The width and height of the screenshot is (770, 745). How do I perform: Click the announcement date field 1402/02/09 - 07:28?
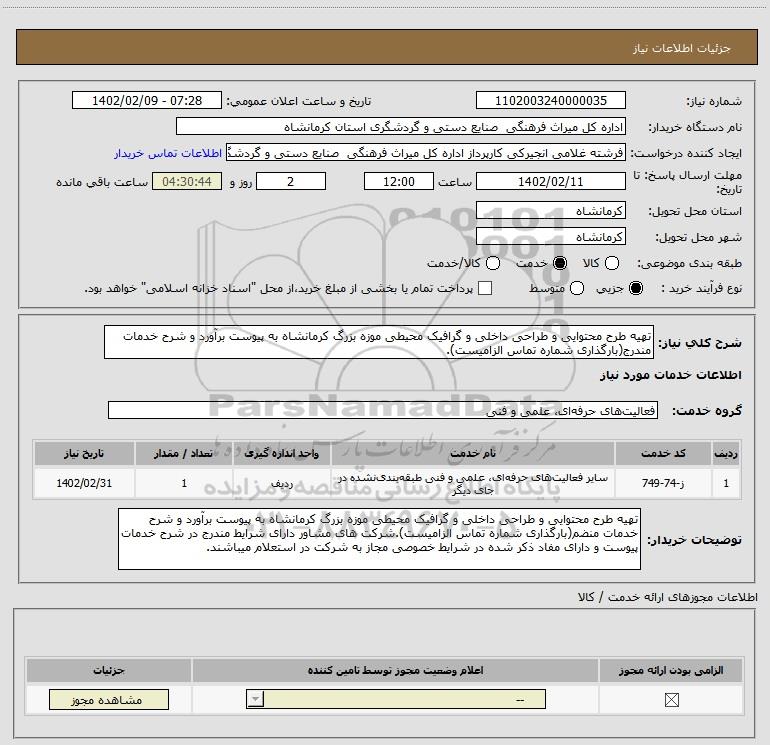pos(147,100)
